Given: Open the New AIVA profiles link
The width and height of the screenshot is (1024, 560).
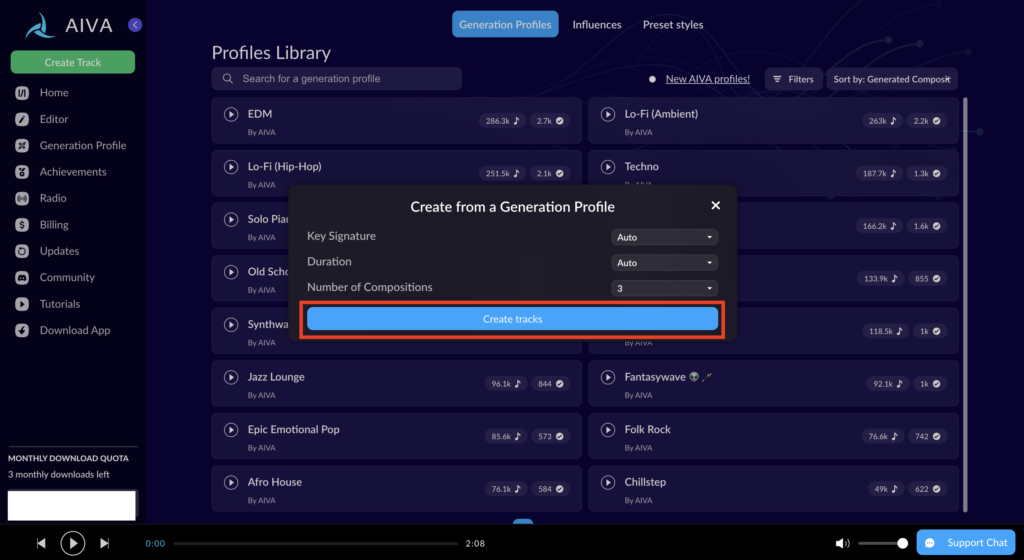Looking at the screenshot, I should (x=707, y=79).
